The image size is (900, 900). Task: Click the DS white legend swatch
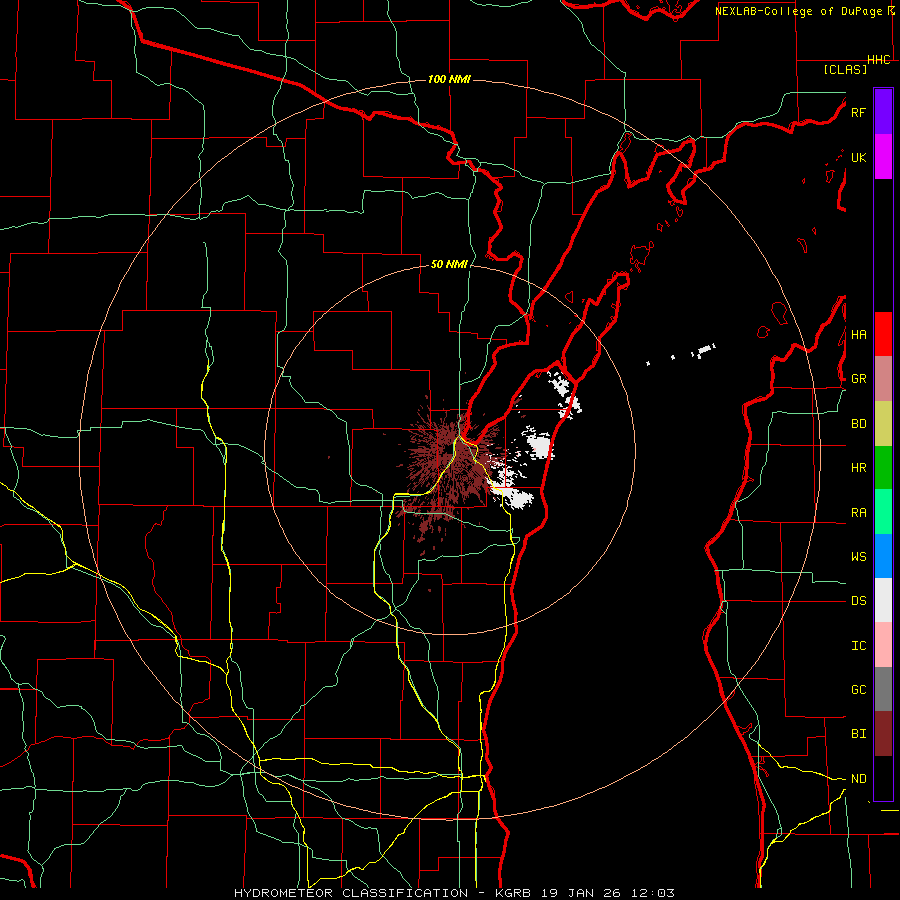(x=883, y=600)
